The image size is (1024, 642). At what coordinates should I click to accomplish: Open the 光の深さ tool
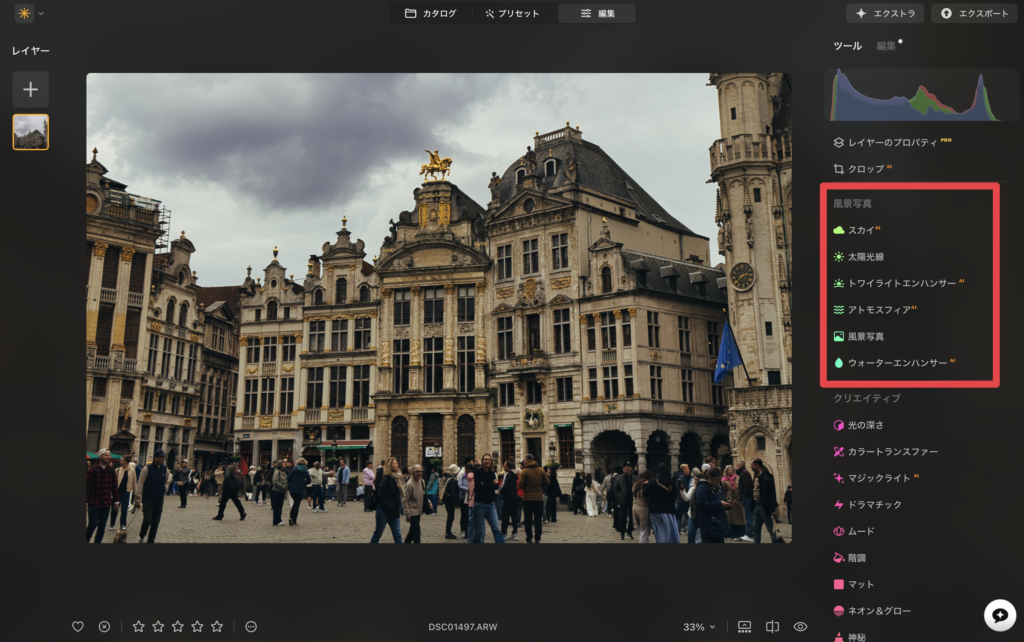859,425
